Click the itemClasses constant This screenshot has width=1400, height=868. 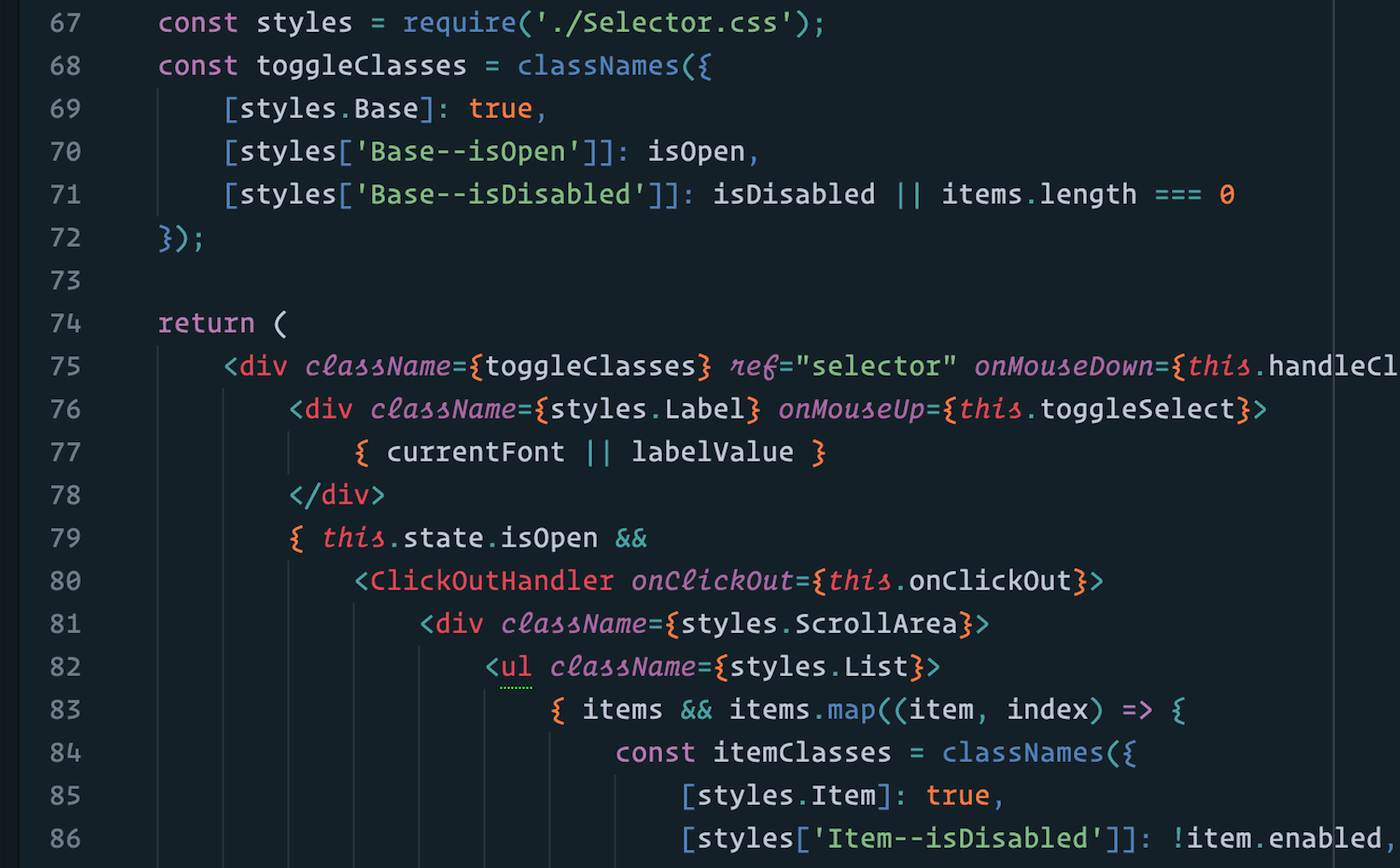click(803, 752)
